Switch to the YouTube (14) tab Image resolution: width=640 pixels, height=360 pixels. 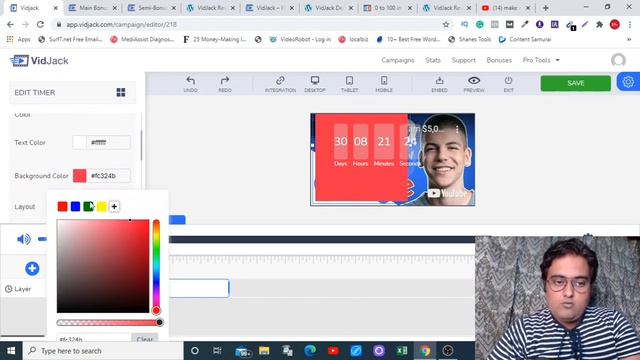506,8
